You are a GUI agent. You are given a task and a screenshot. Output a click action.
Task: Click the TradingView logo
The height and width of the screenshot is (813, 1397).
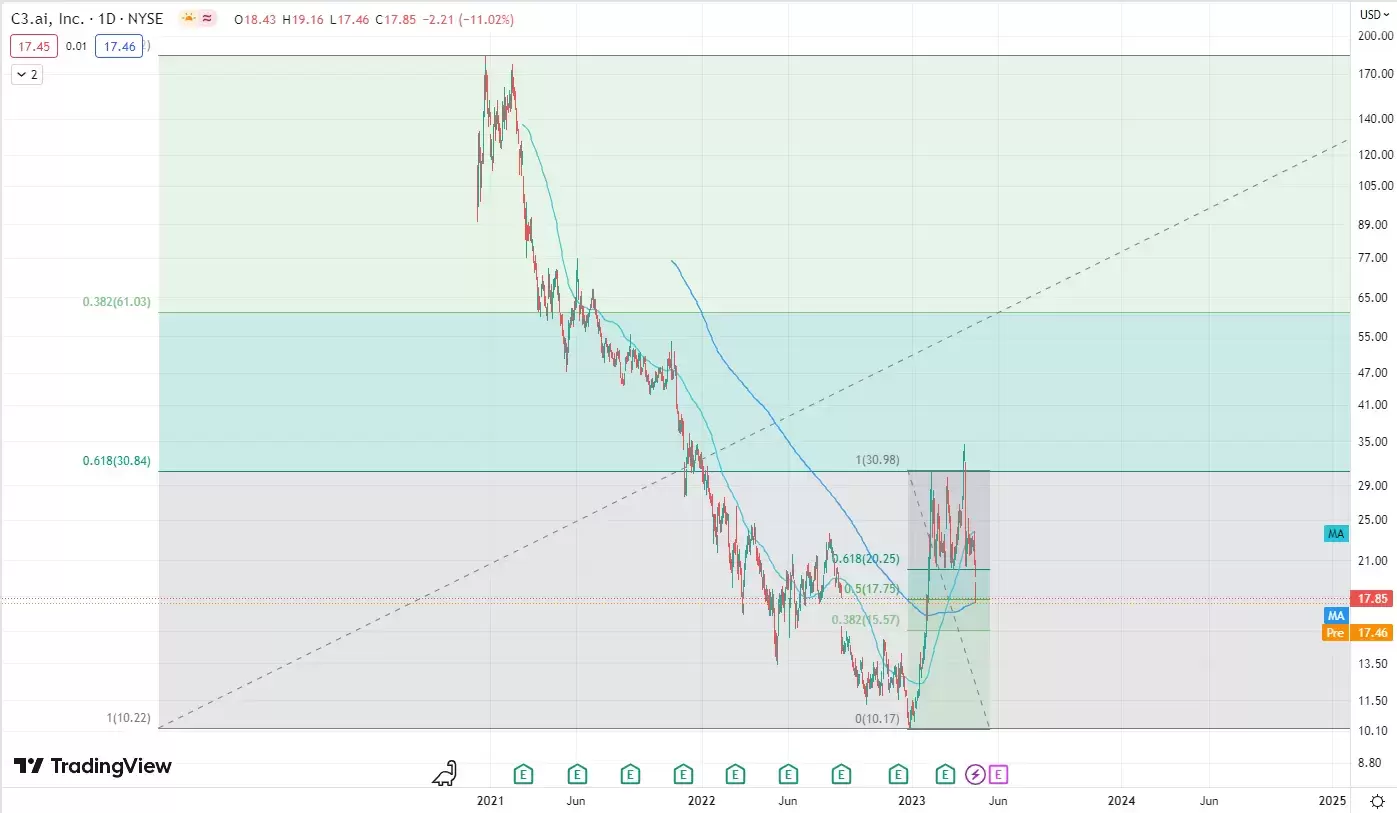(93, 766)
